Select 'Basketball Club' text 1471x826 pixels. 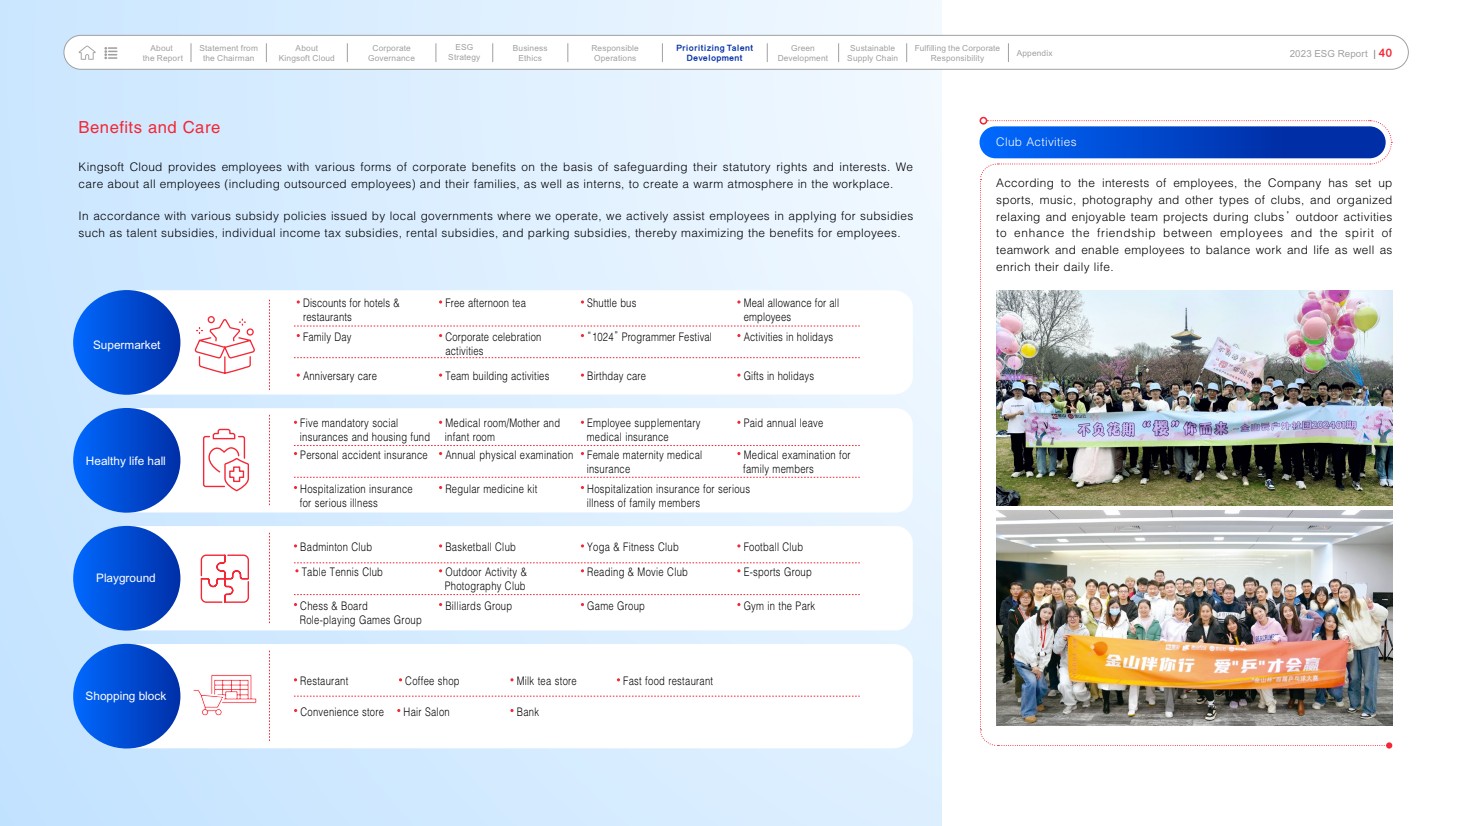pos(480,547)
